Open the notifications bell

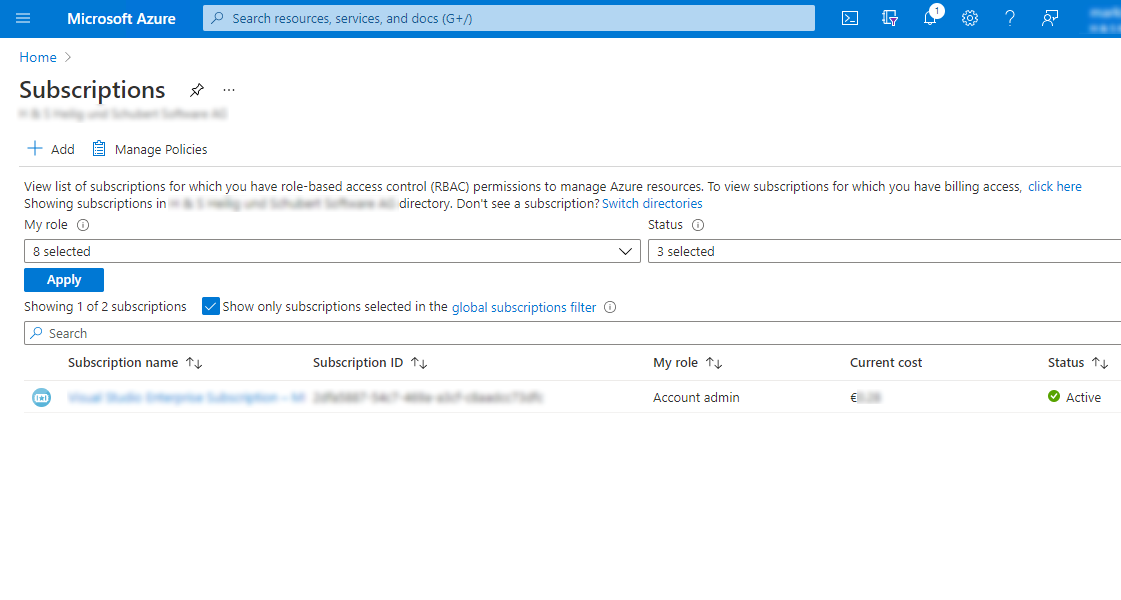(930, 18)
